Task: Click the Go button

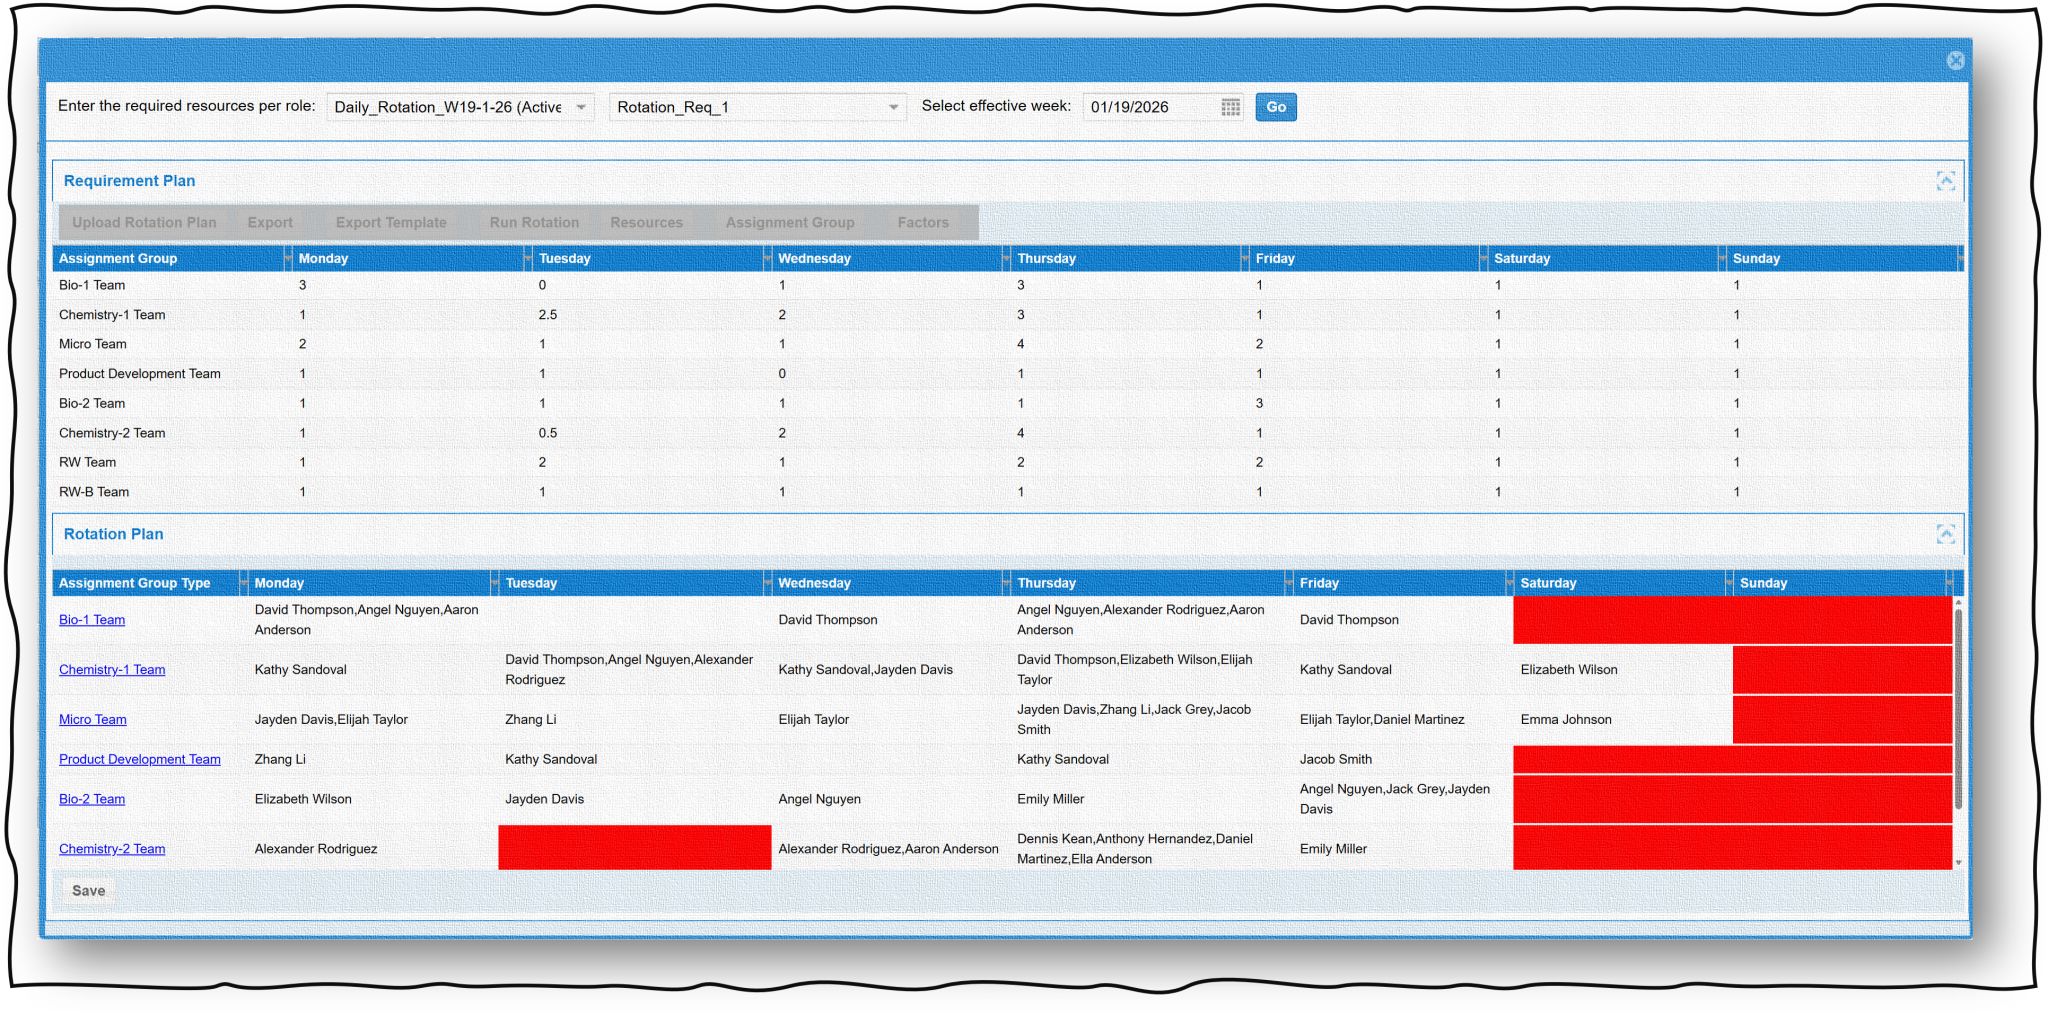Action: (x=1275, y=107)
